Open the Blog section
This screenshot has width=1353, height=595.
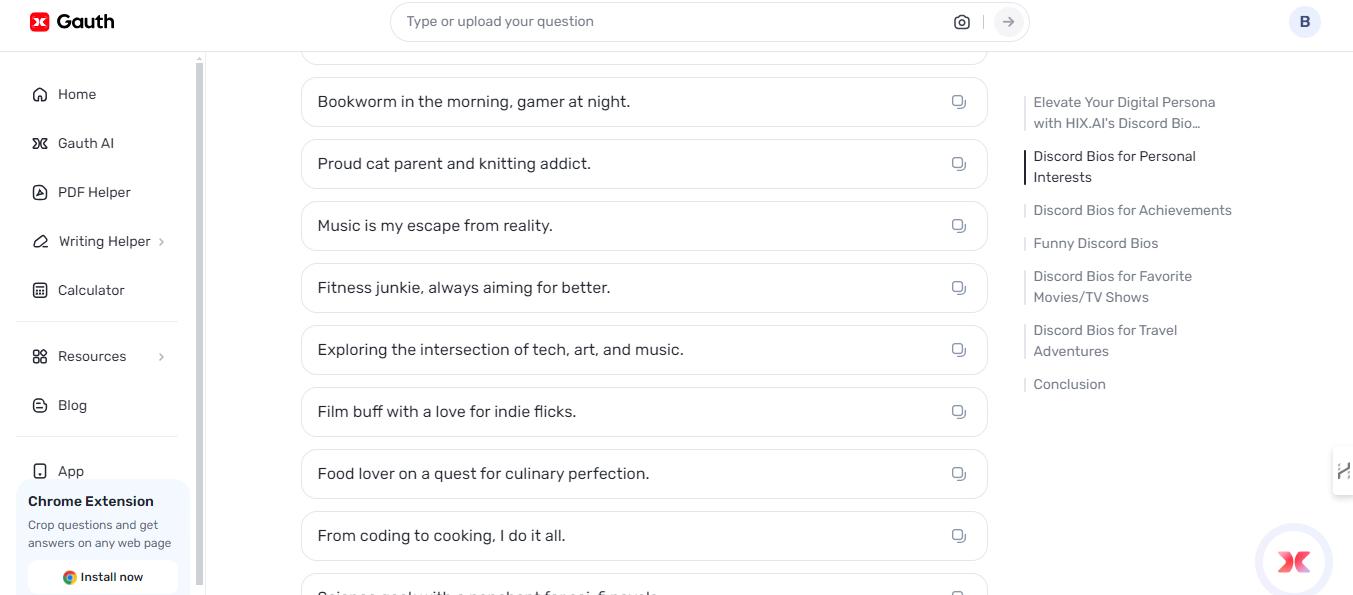pos(71,405)
